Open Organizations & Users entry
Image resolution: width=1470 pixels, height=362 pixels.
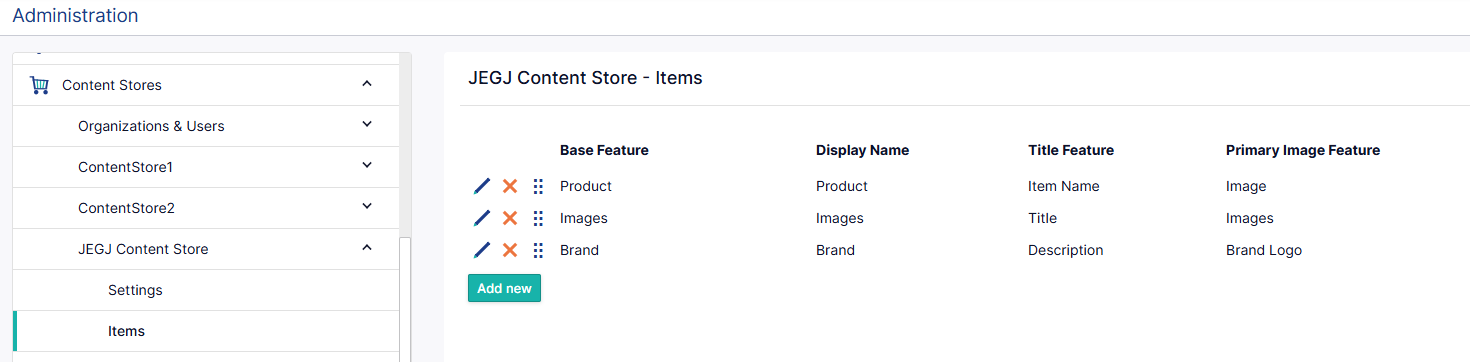pos(151,126)
